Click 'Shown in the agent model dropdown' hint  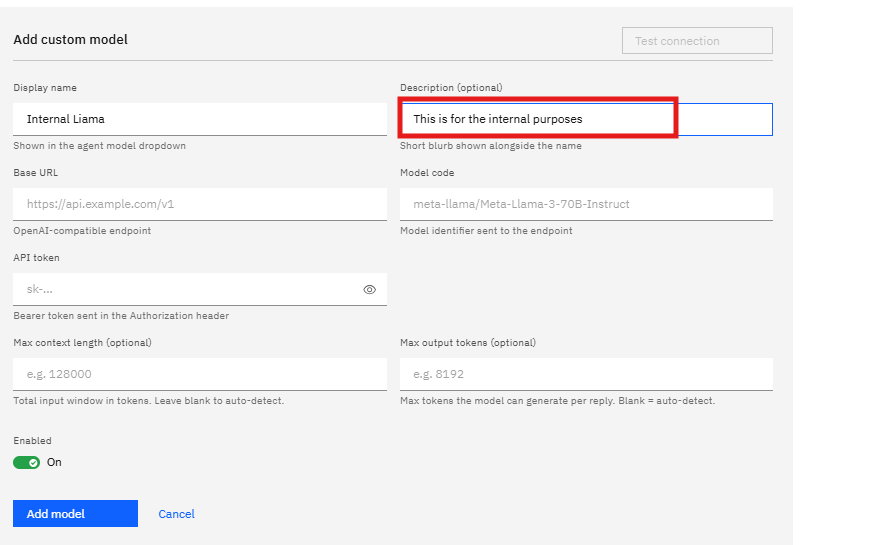[x=100, y=146]
